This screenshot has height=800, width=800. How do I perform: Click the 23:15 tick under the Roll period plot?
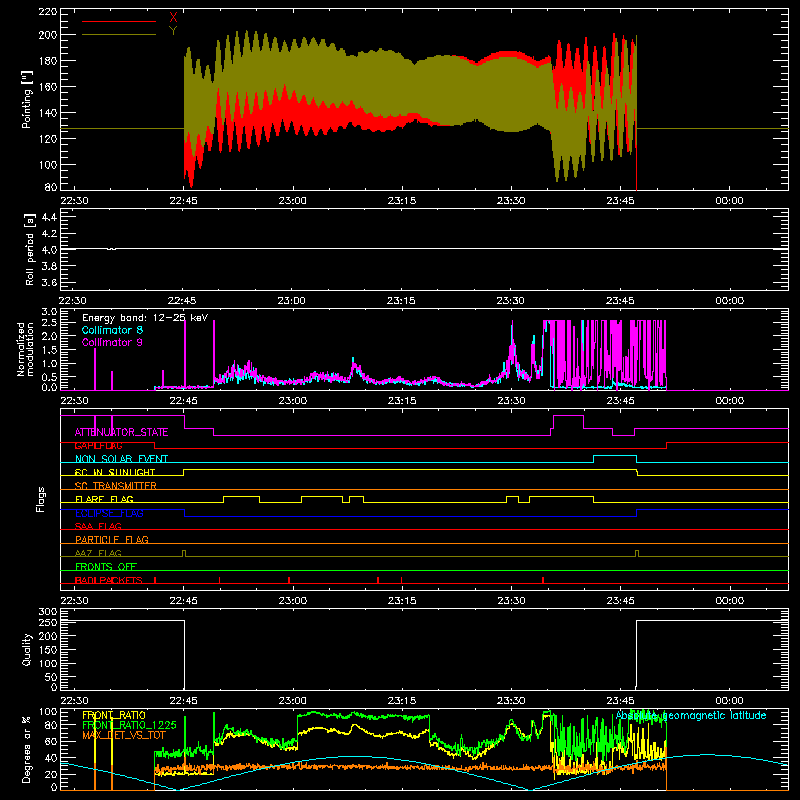401,301
